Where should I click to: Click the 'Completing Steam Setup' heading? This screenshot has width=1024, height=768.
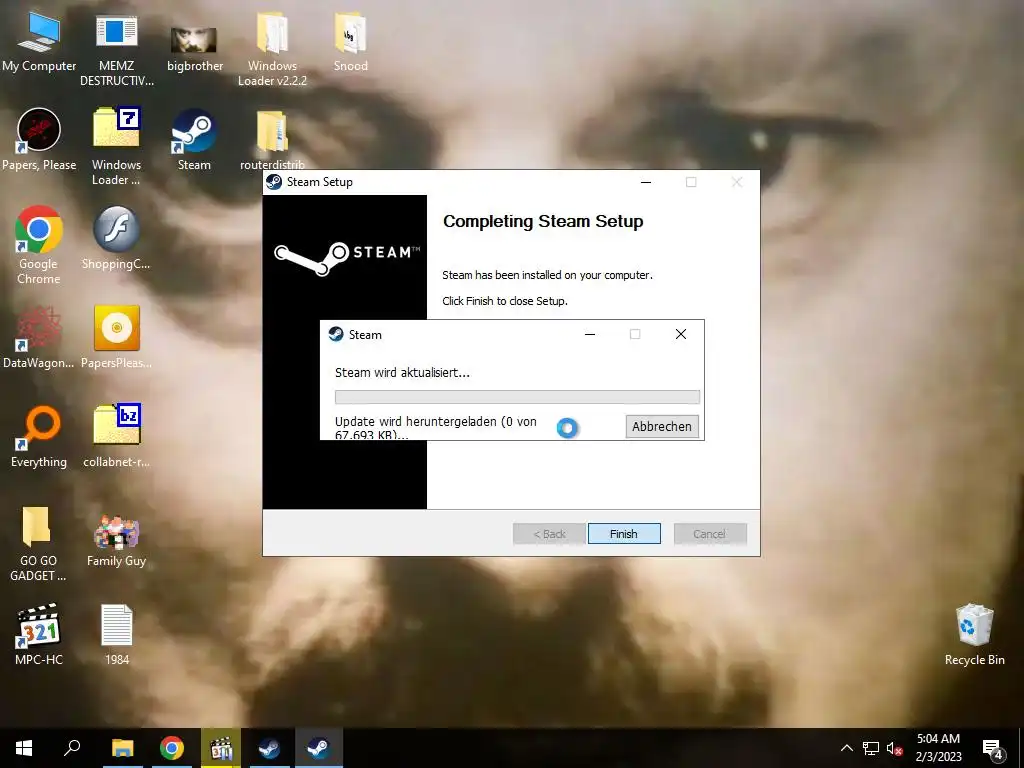[x=543, y=221]
